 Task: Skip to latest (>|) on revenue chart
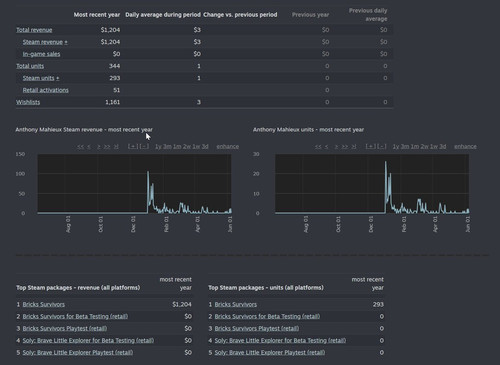coord(116,147)
